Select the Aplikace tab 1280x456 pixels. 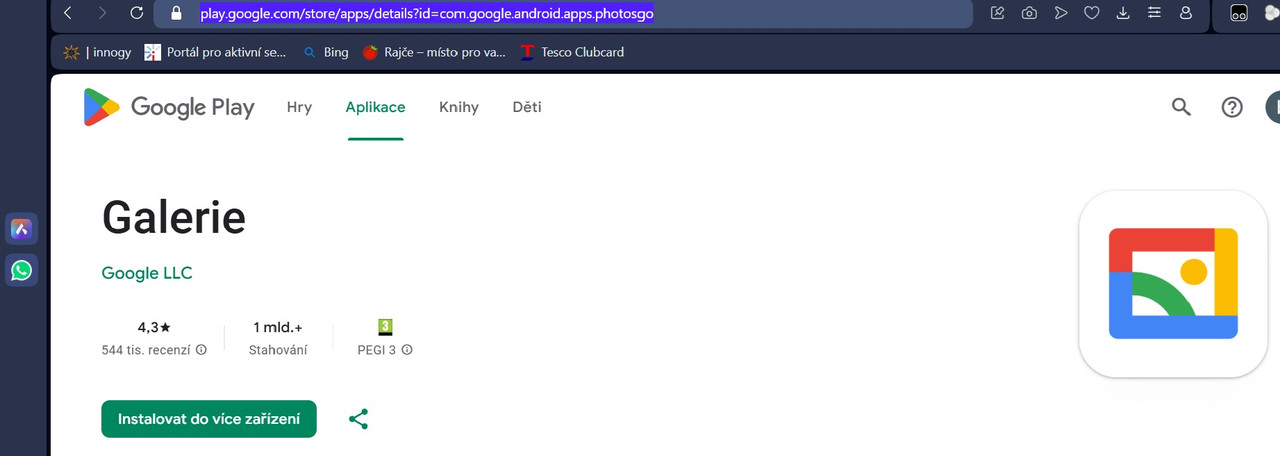tap(375, 107)
